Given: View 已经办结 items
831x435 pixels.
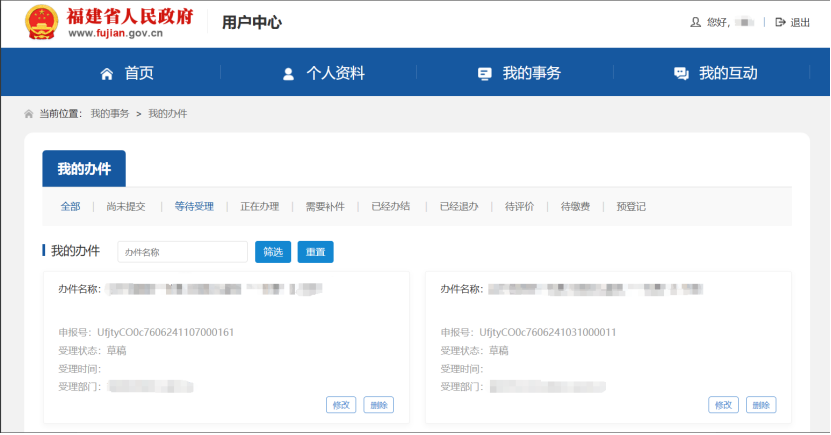Looking at the screenshot, I should point(390,207).
